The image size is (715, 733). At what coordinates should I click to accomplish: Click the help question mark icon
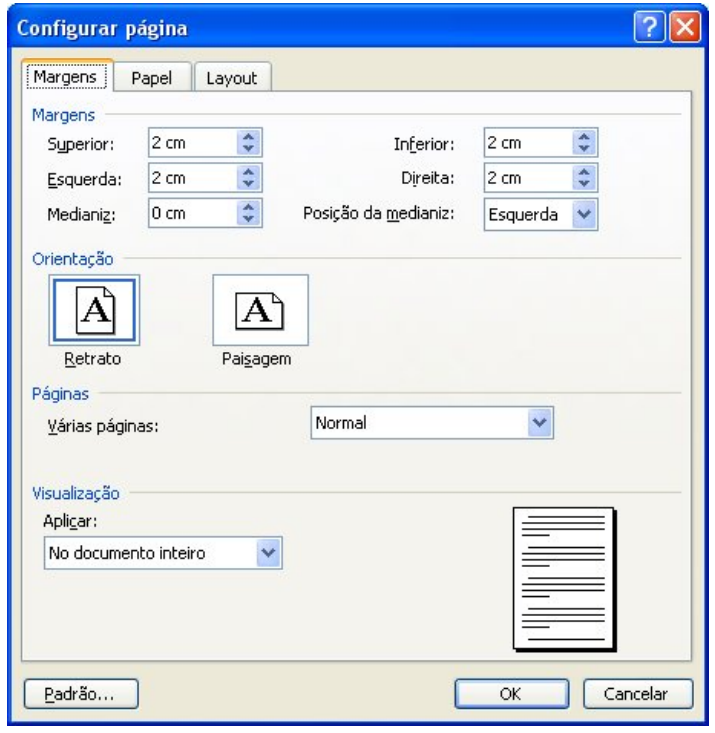(x=657, y=21)
